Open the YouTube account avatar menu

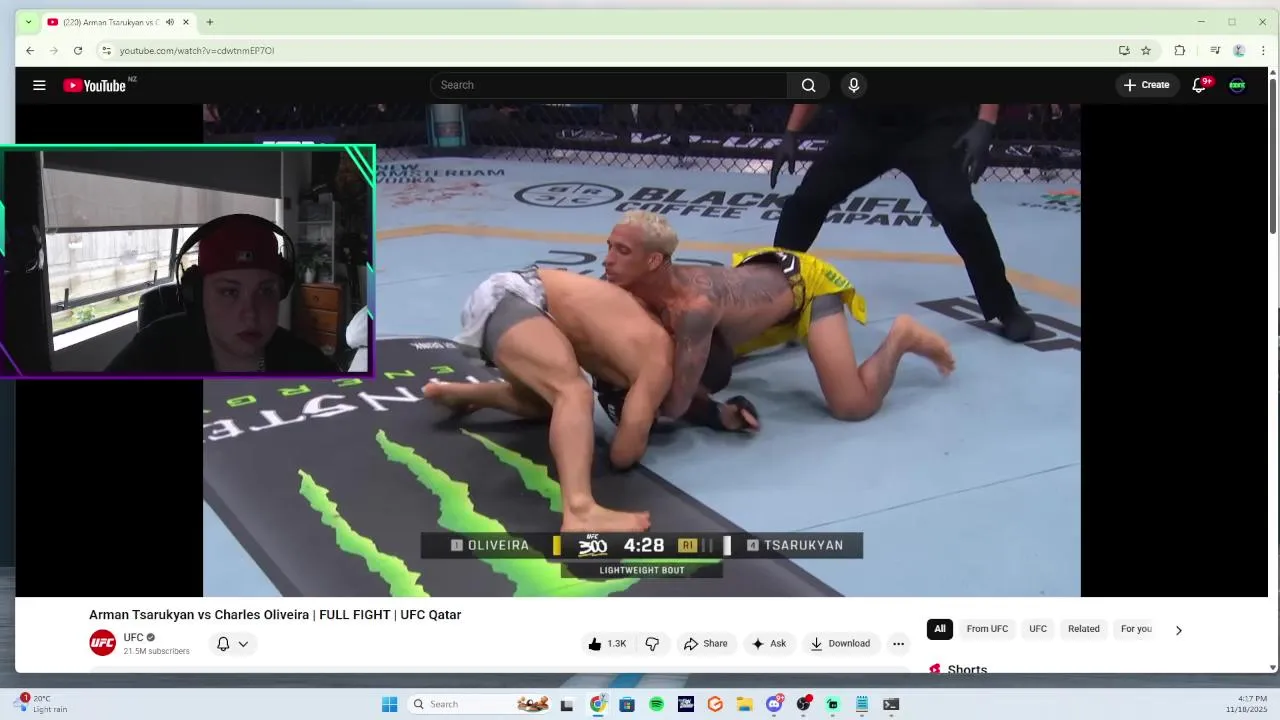click(x=1237, y=85)
